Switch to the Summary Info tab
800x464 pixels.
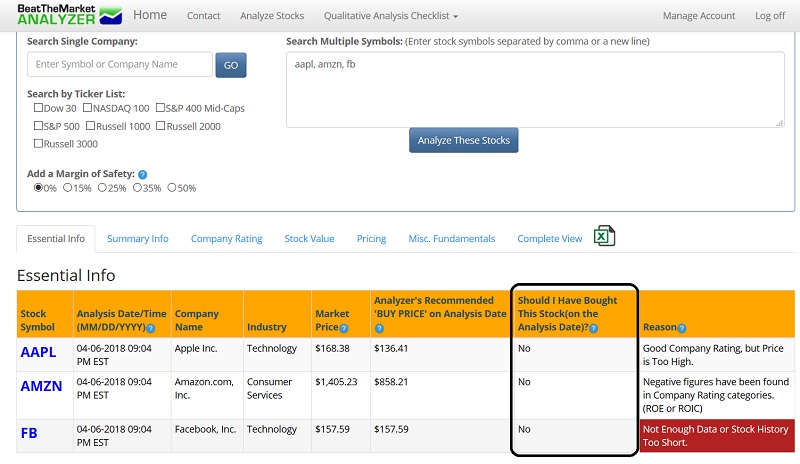click(x=138, y=238)
